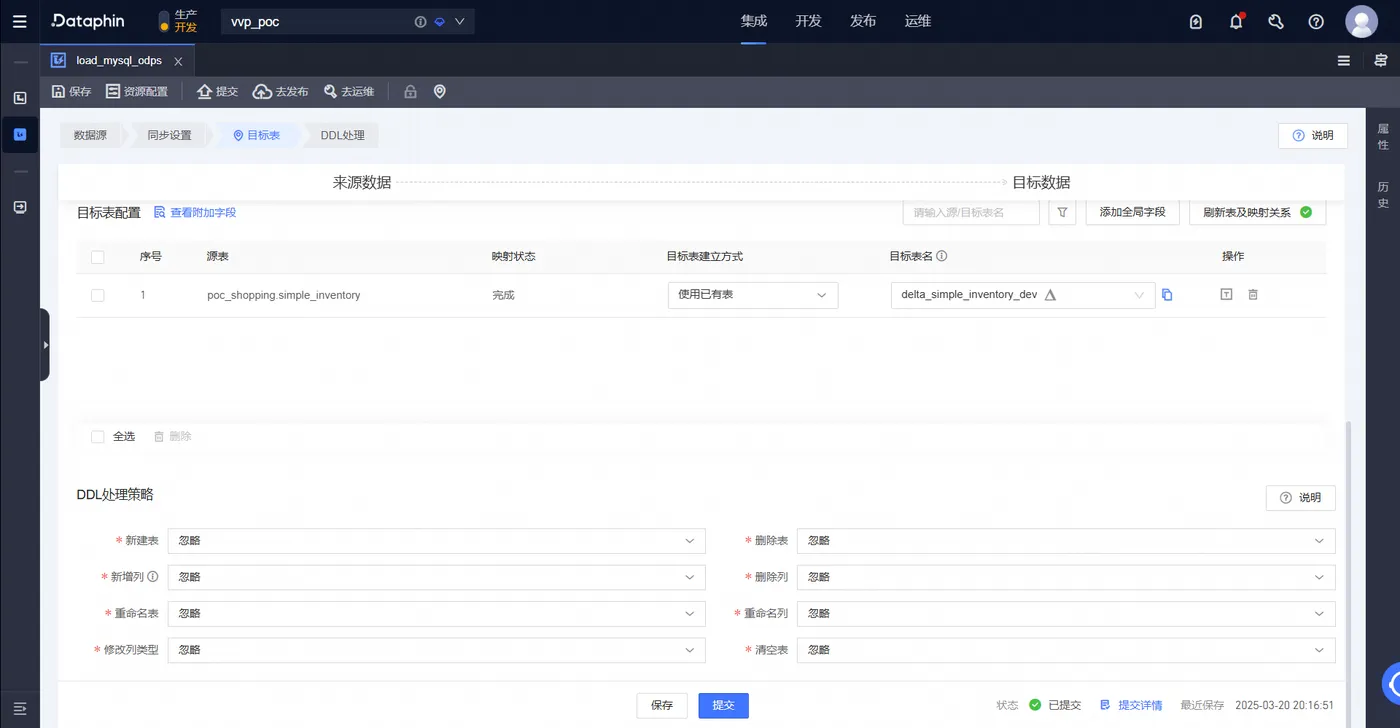This screenshot has height=728, width=1400.
Task: Click the location pin icon in toolbar
Action: coord(439,92)
